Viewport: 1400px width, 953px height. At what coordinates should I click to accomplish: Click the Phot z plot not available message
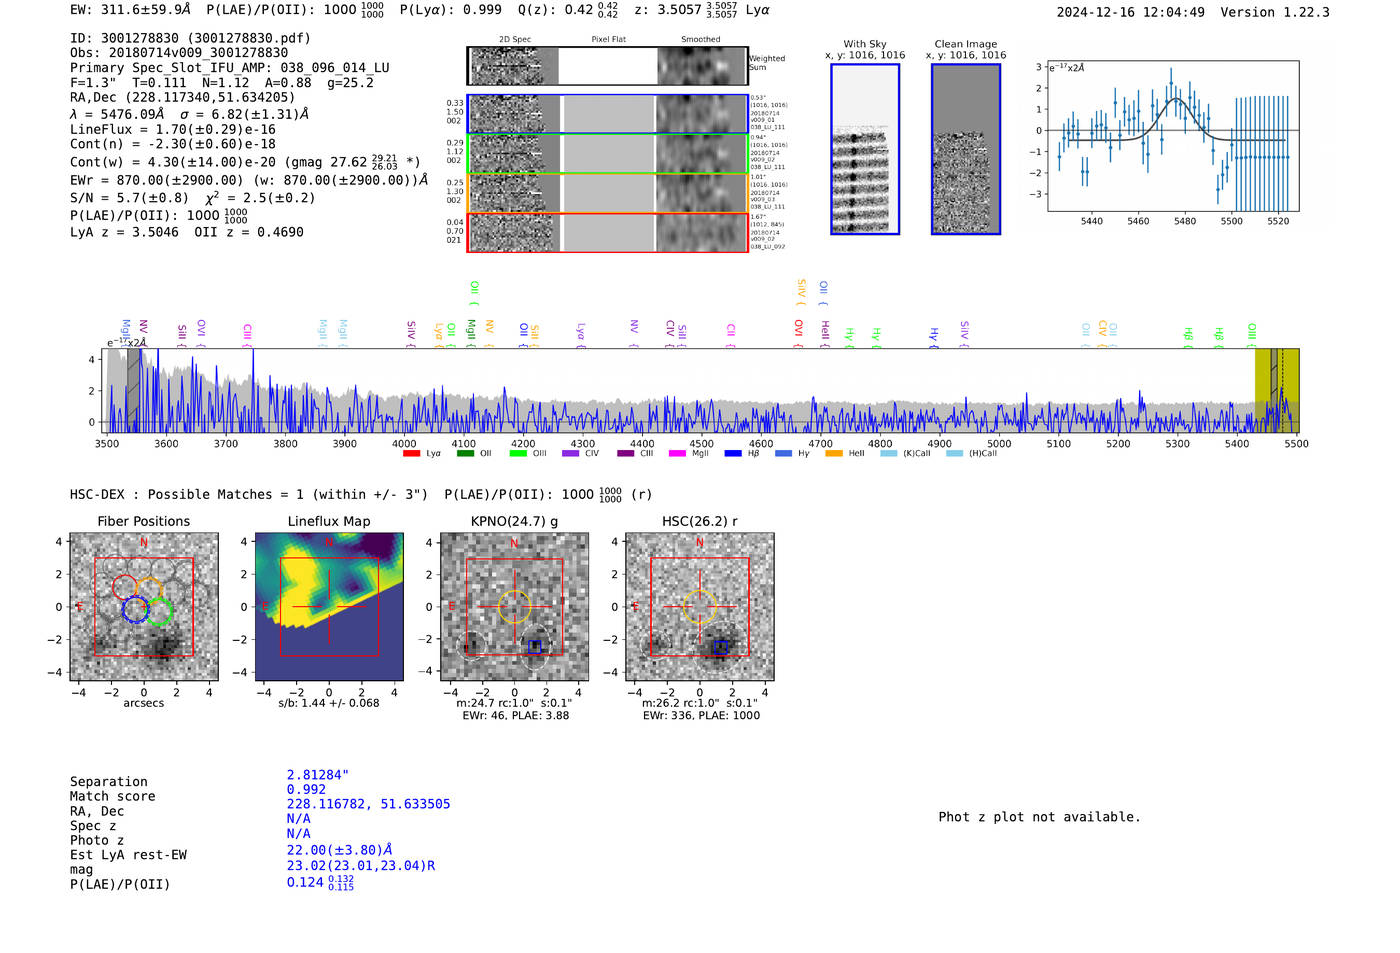tap(1039, 817)
